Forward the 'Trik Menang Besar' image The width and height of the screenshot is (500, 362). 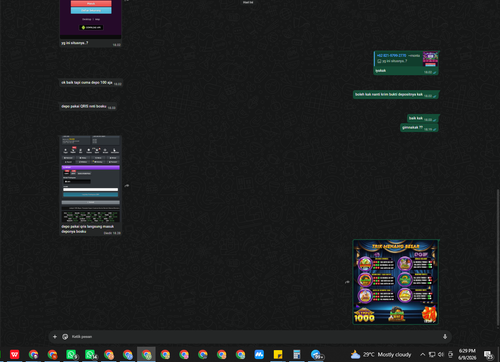point(347,282)
